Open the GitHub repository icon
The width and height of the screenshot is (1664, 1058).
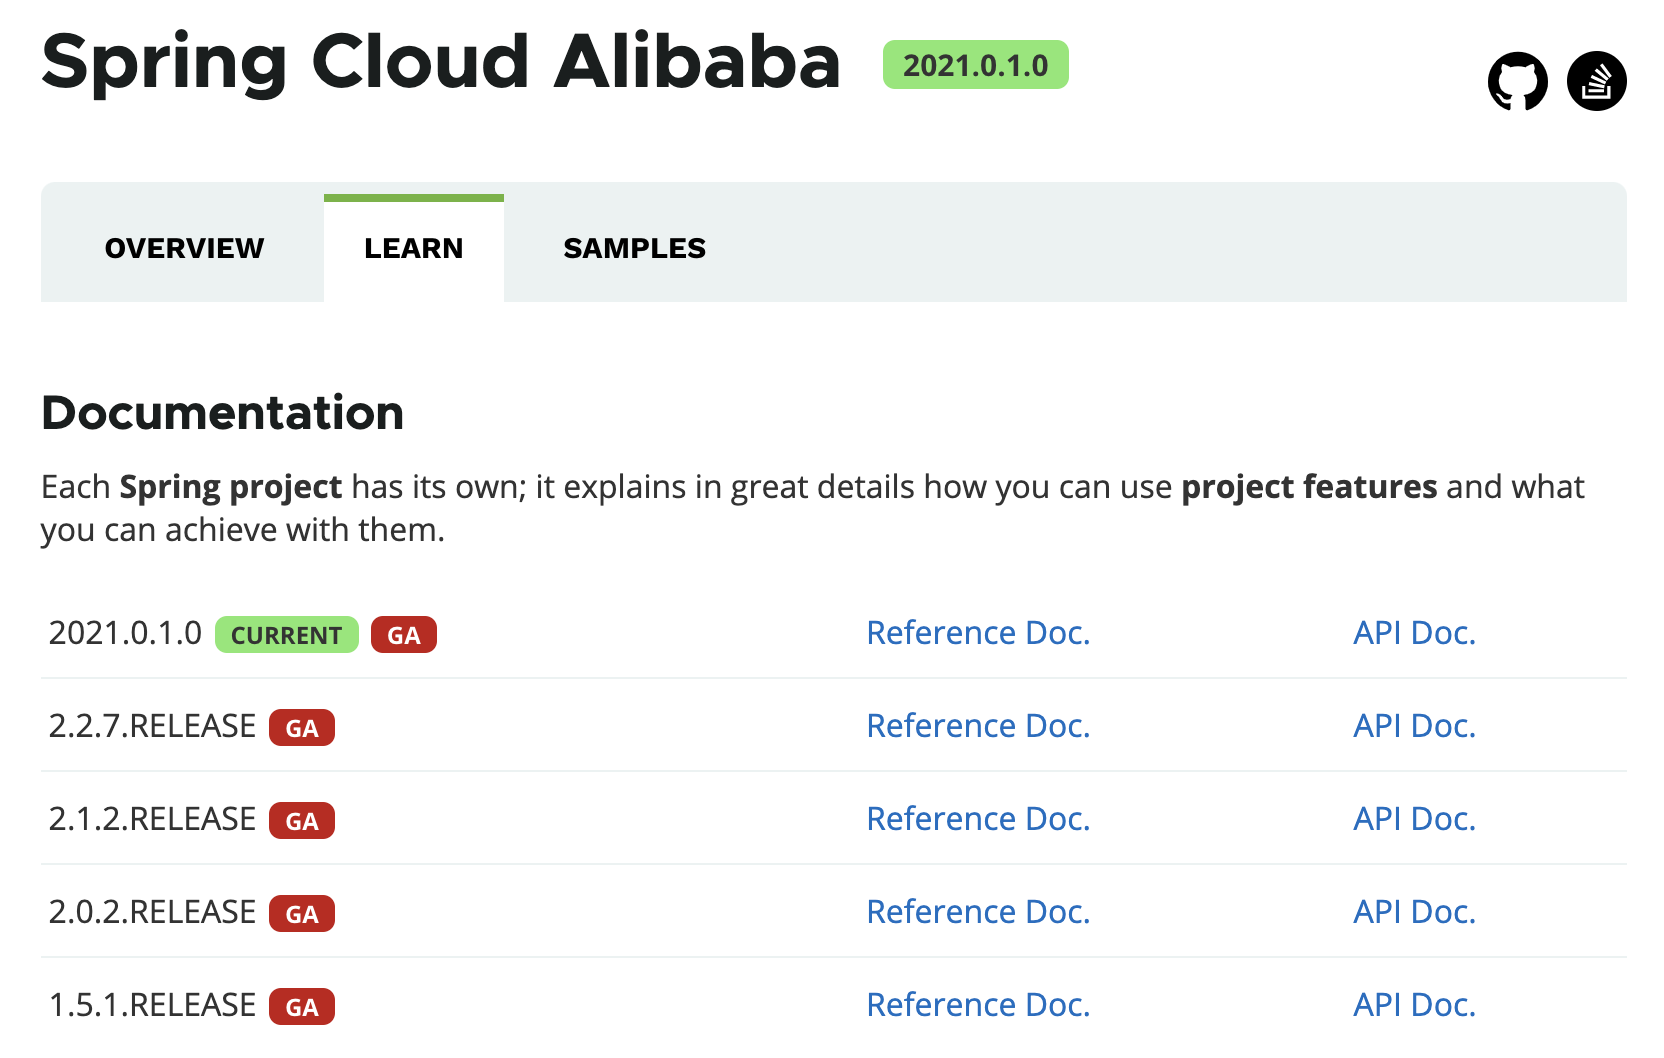coord(1517,81)
